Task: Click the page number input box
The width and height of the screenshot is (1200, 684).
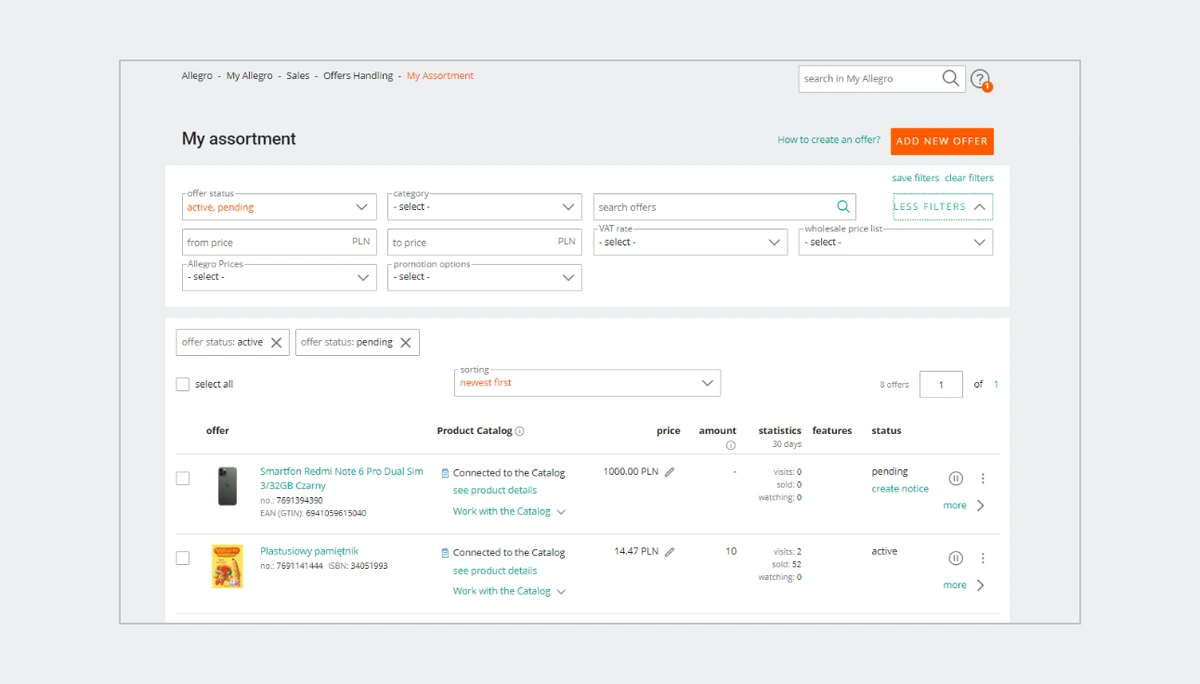Action: [941, 384]
